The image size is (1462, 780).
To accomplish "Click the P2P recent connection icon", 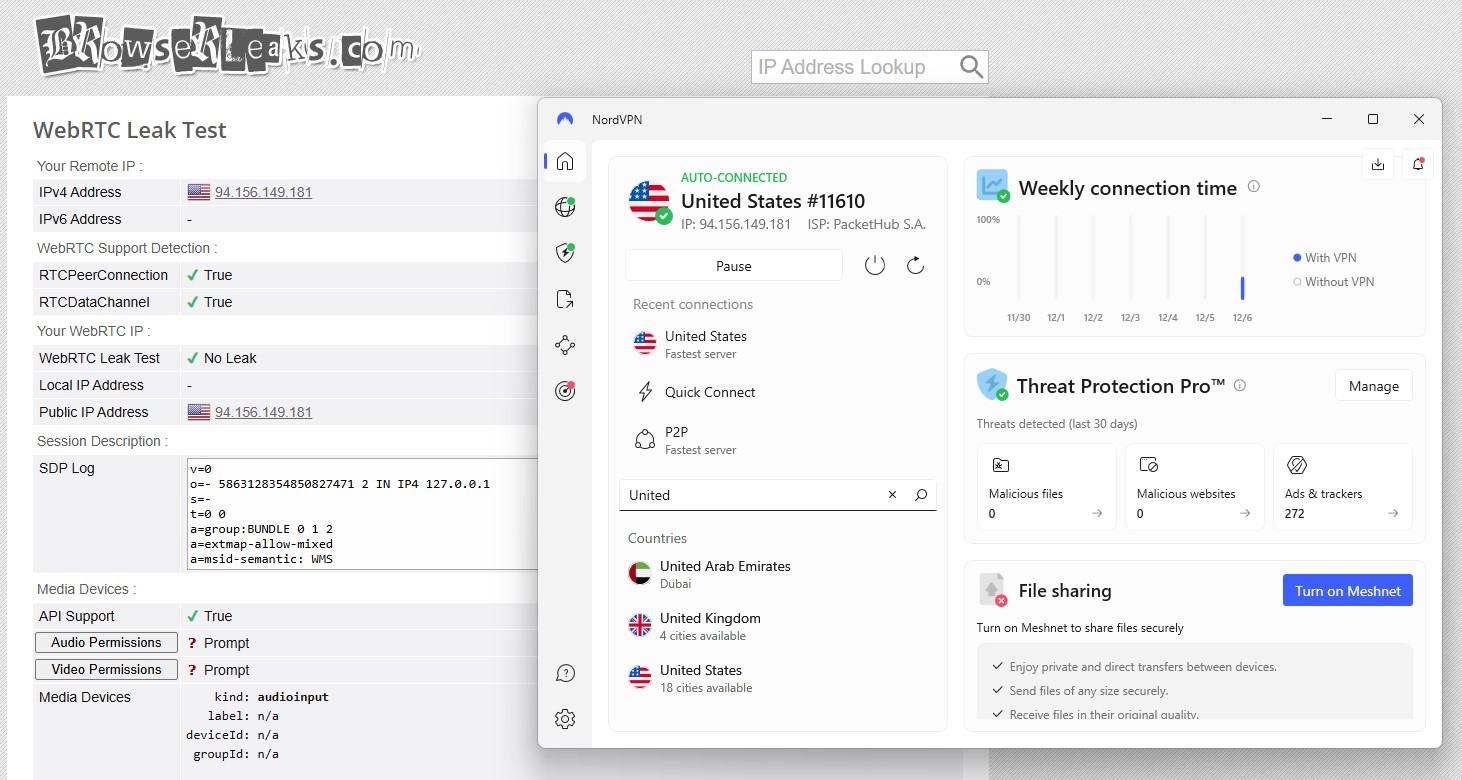I will (x=645, y=440).
